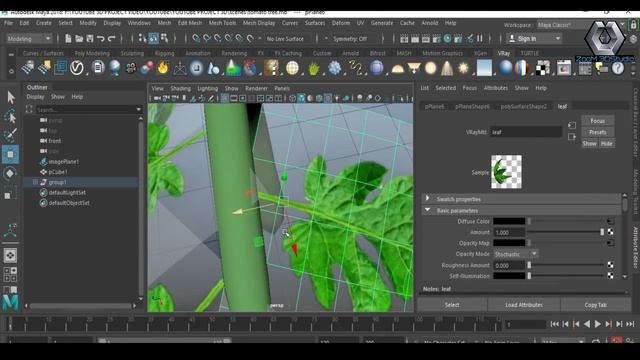Toggle Amount map checker button
640x360 pixels.
[x=611, y=232]
